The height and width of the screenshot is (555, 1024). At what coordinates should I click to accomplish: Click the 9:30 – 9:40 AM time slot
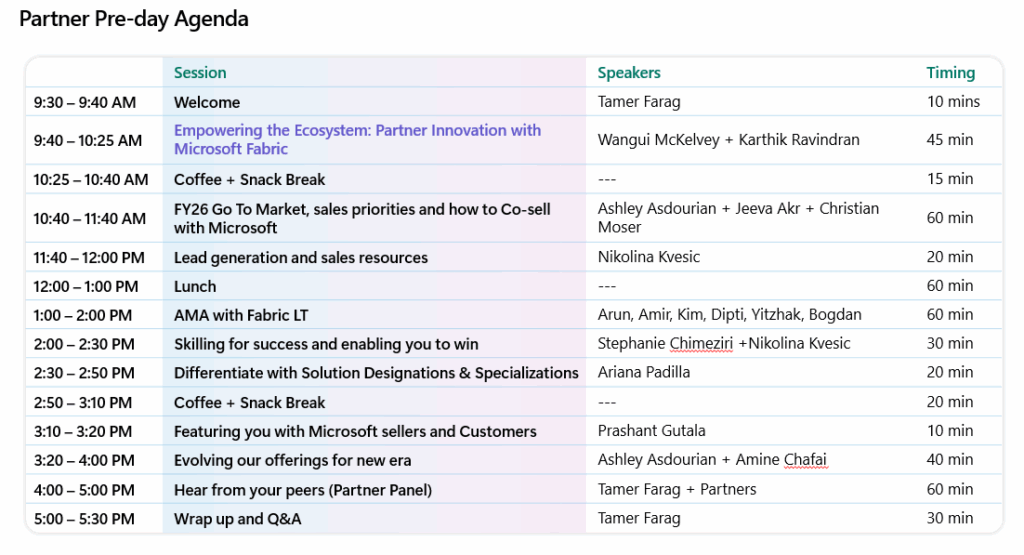coord(85,102)
